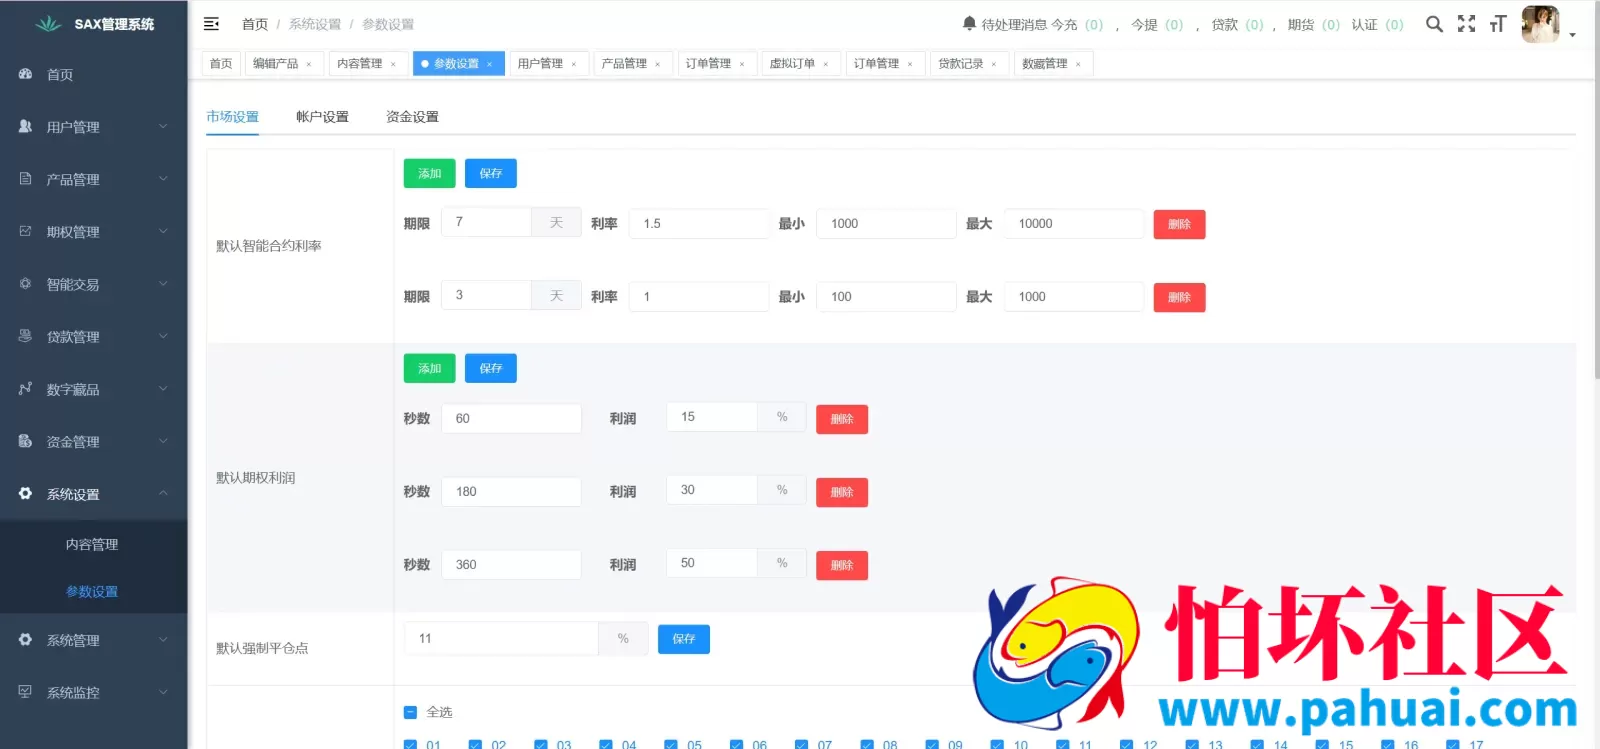Expand the 贷款管理 sidebar menu
This screenshot has height=749, width=1600.
[94, 337]
